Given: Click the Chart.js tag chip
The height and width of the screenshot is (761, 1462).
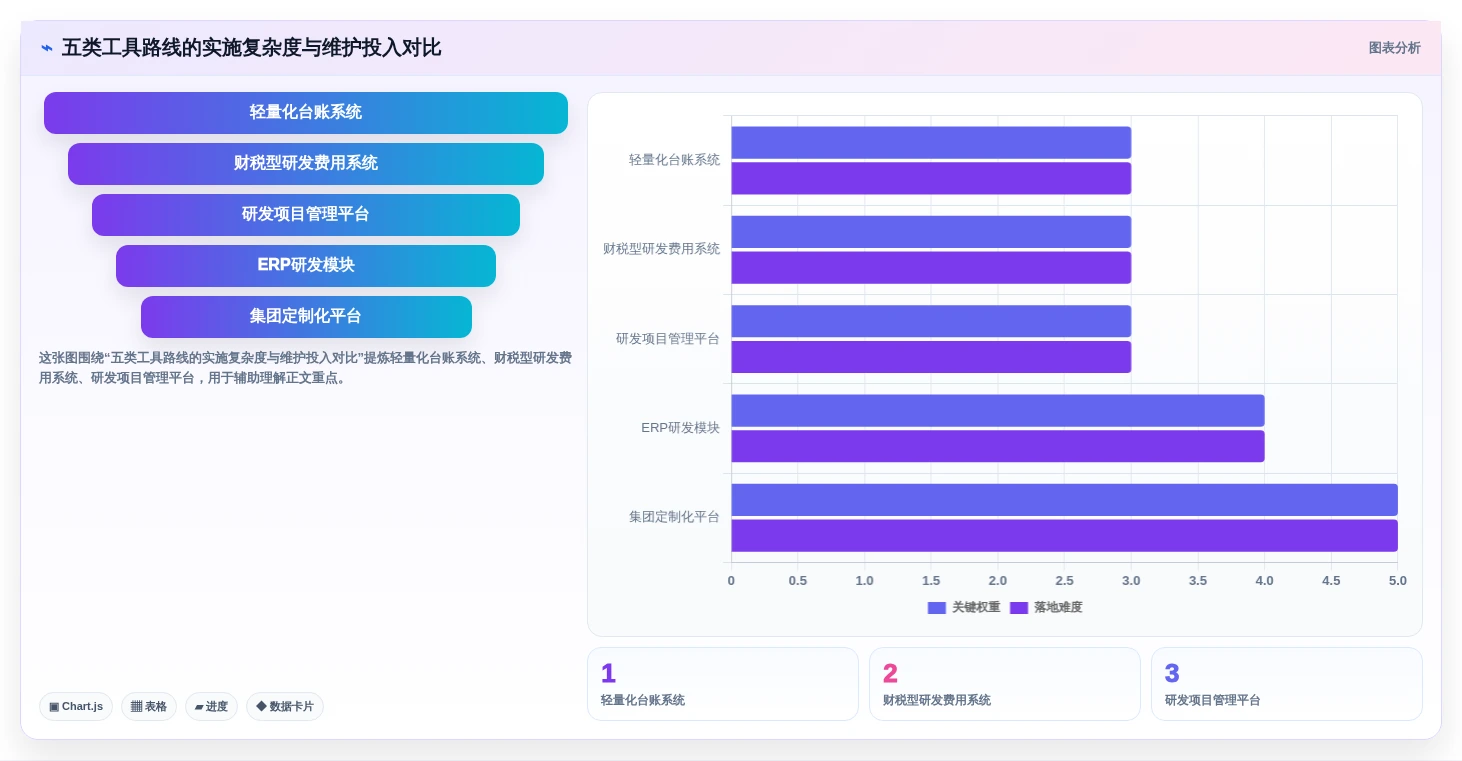Looking at the screenshot, I should point(76,706).
